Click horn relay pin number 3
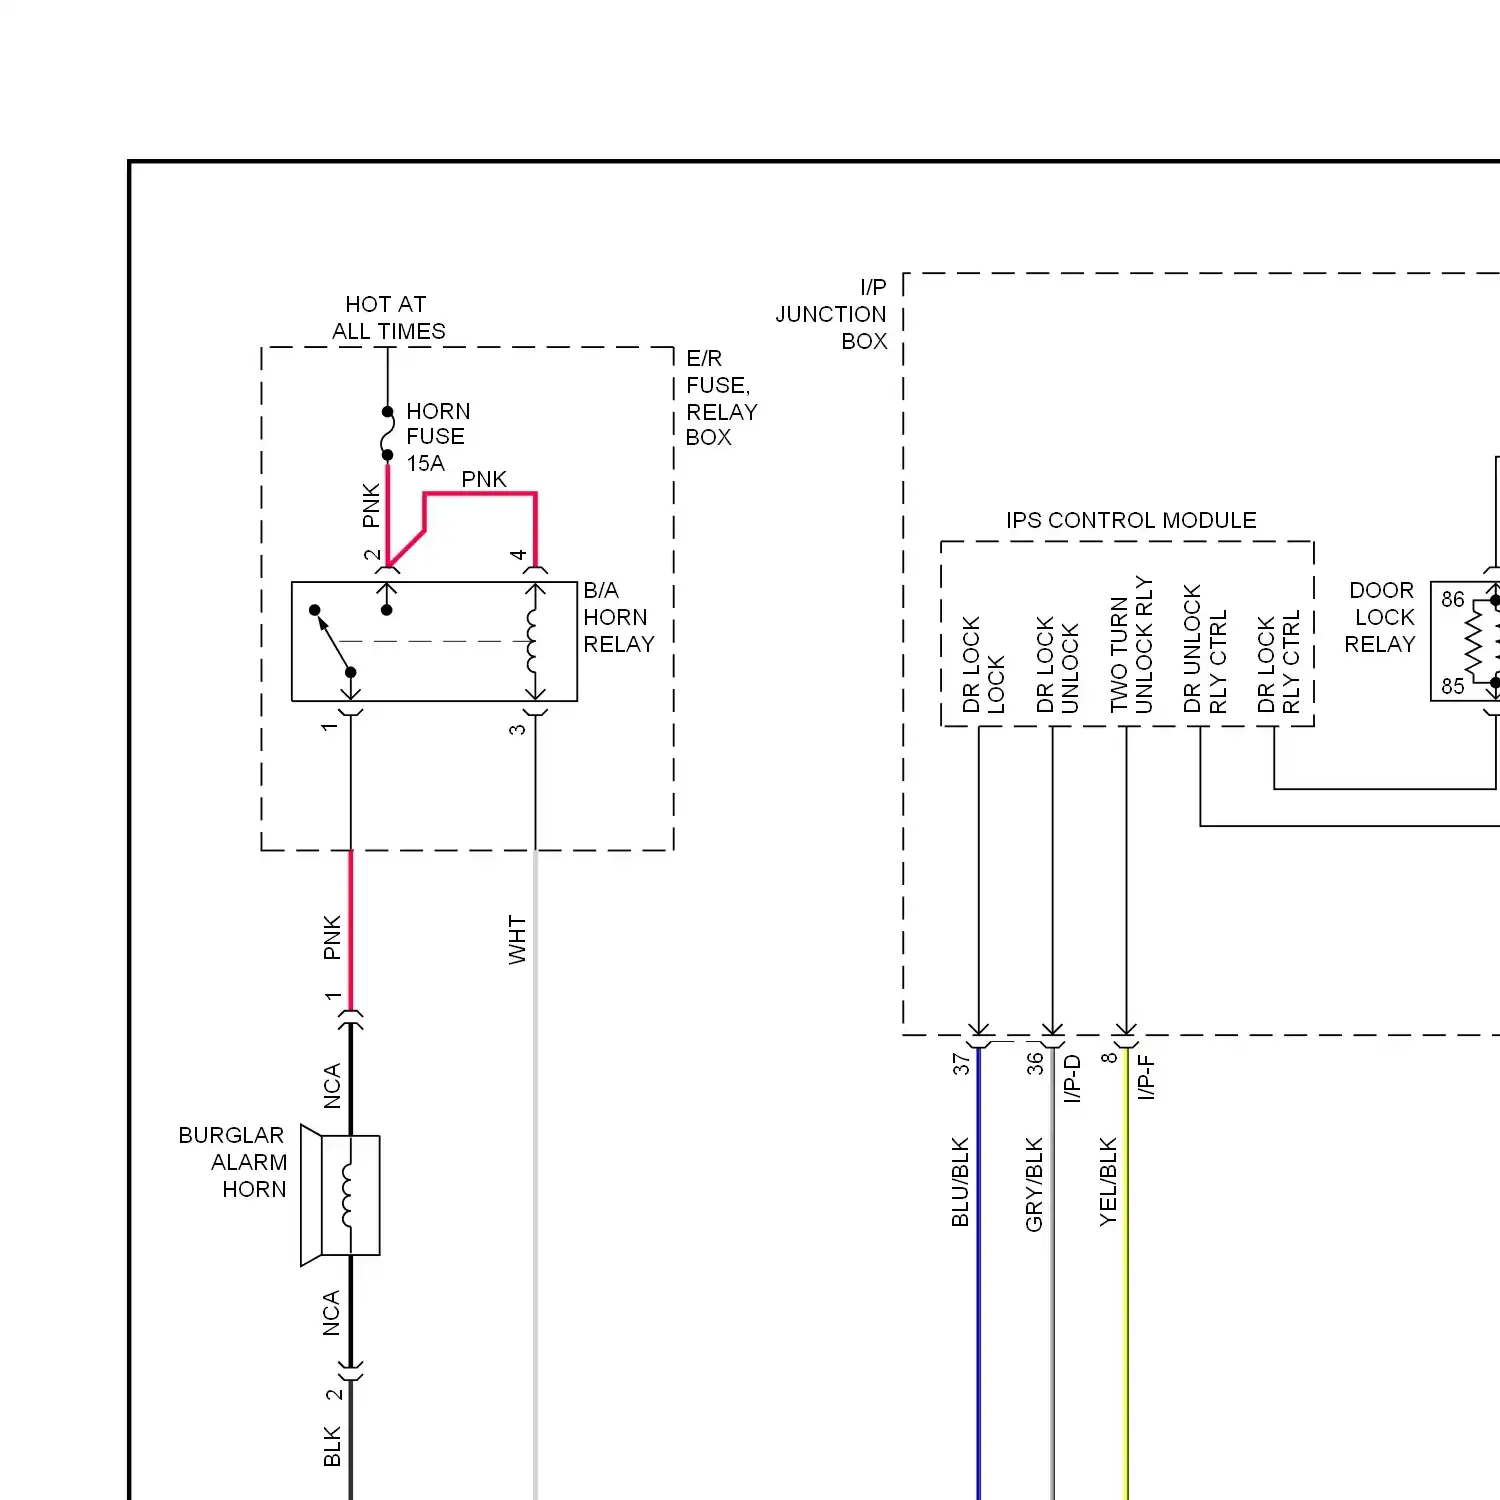Image resolution: width=1500 pixels, height=1500 pixels. (517, 729)
